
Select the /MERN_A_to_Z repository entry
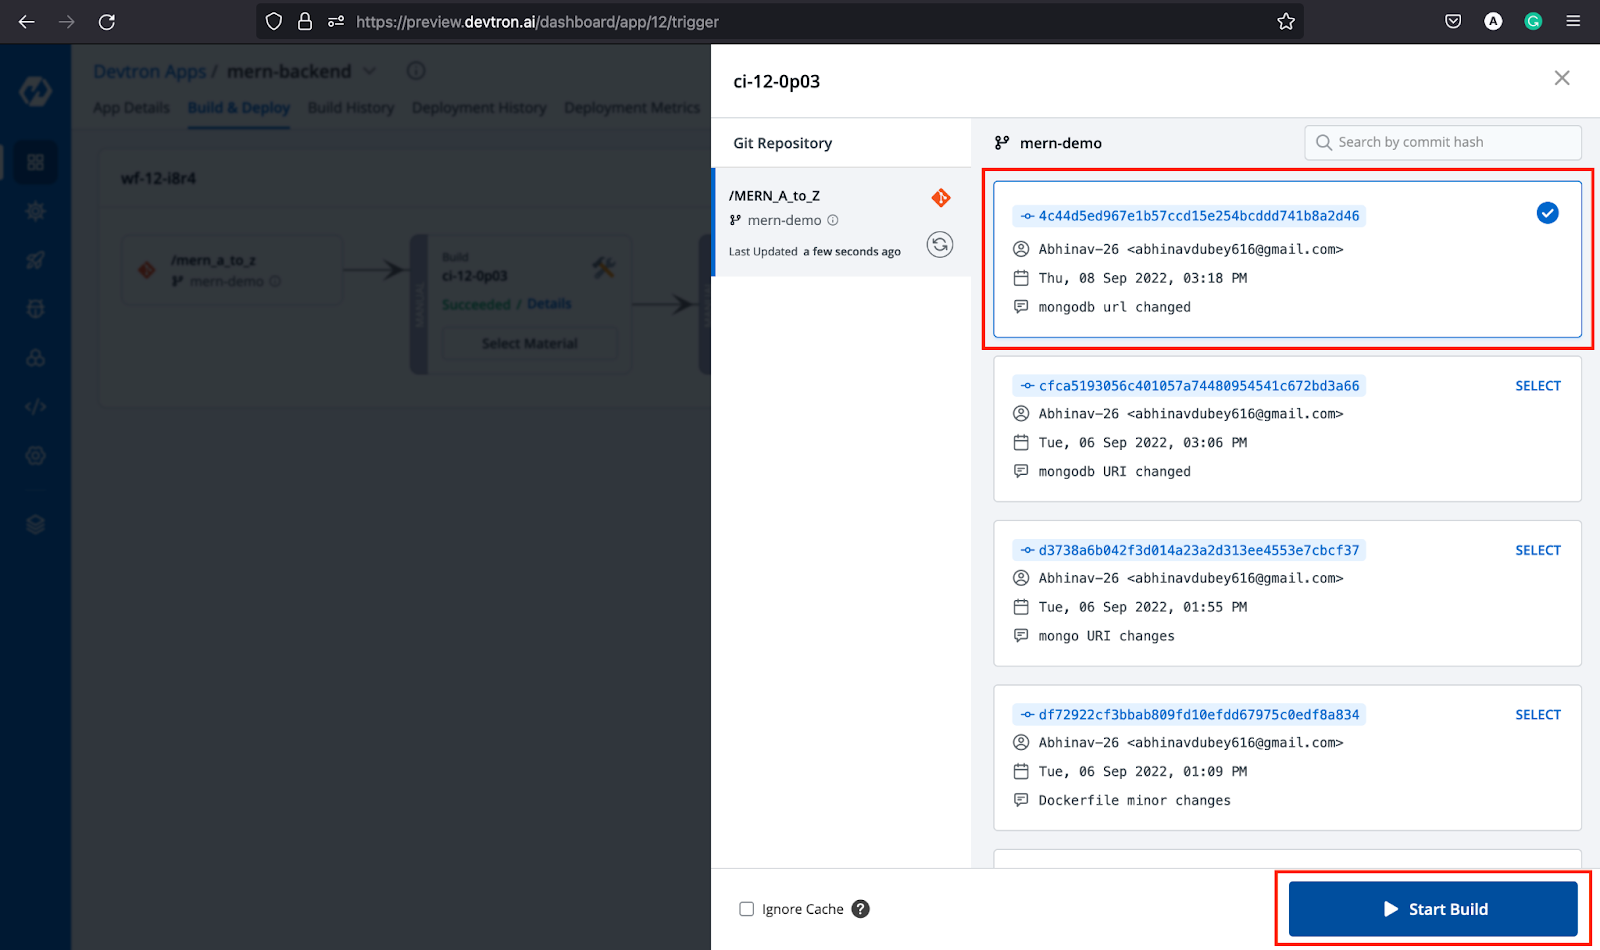coord(842,222)
